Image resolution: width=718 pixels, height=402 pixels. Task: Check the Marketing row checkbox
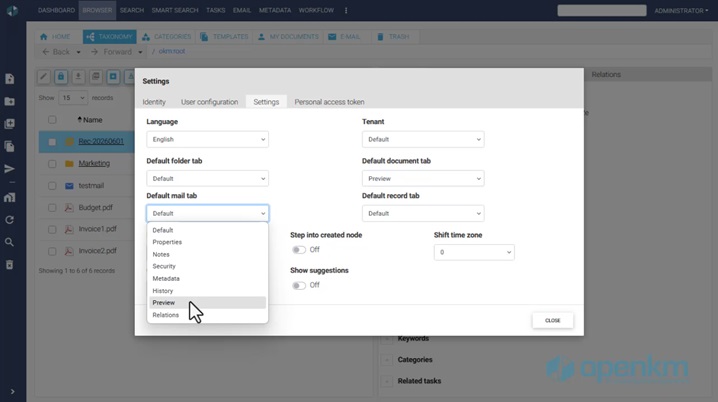52,163
